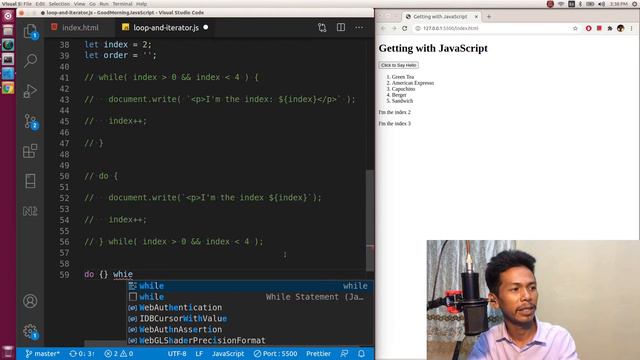Open the Source Control view
The width and height of the screenshot is (640, 360).
coord(30,121)
